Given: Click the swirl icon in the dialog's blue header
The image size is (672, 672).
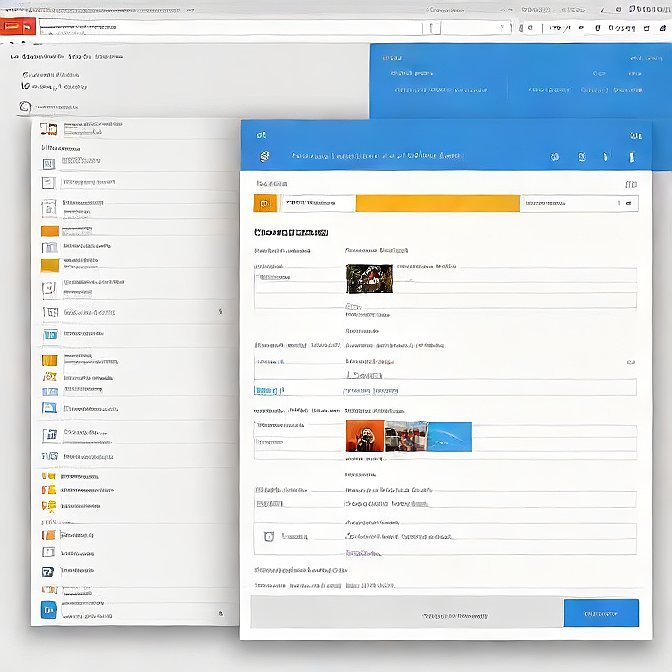Looking at the screenshot, I should [265, 156].
